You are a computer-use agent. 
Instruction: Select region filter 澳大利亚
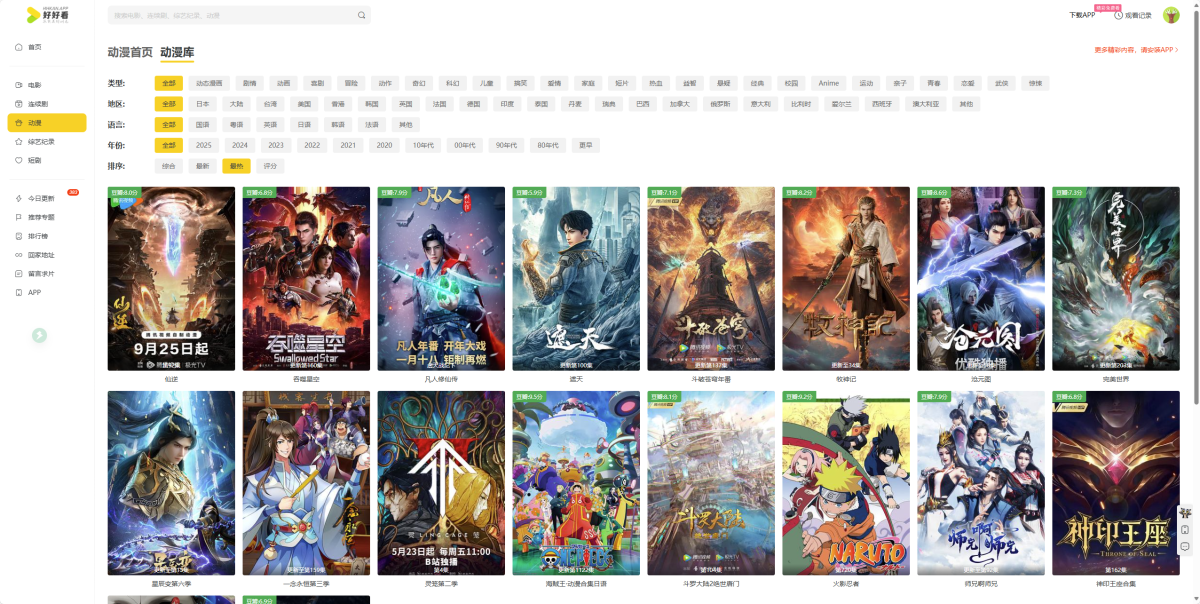click(925, 104)
